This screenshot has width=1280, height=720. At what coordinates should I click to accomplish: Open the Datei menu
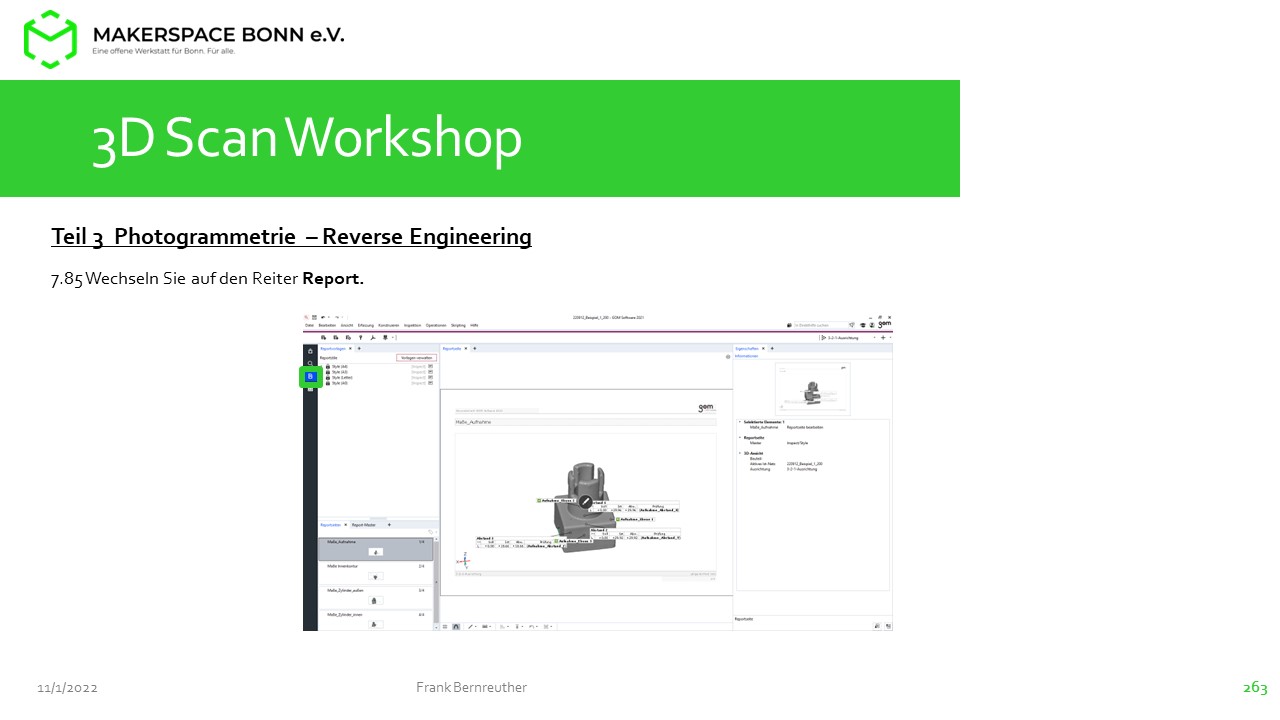tap(310, 325)
